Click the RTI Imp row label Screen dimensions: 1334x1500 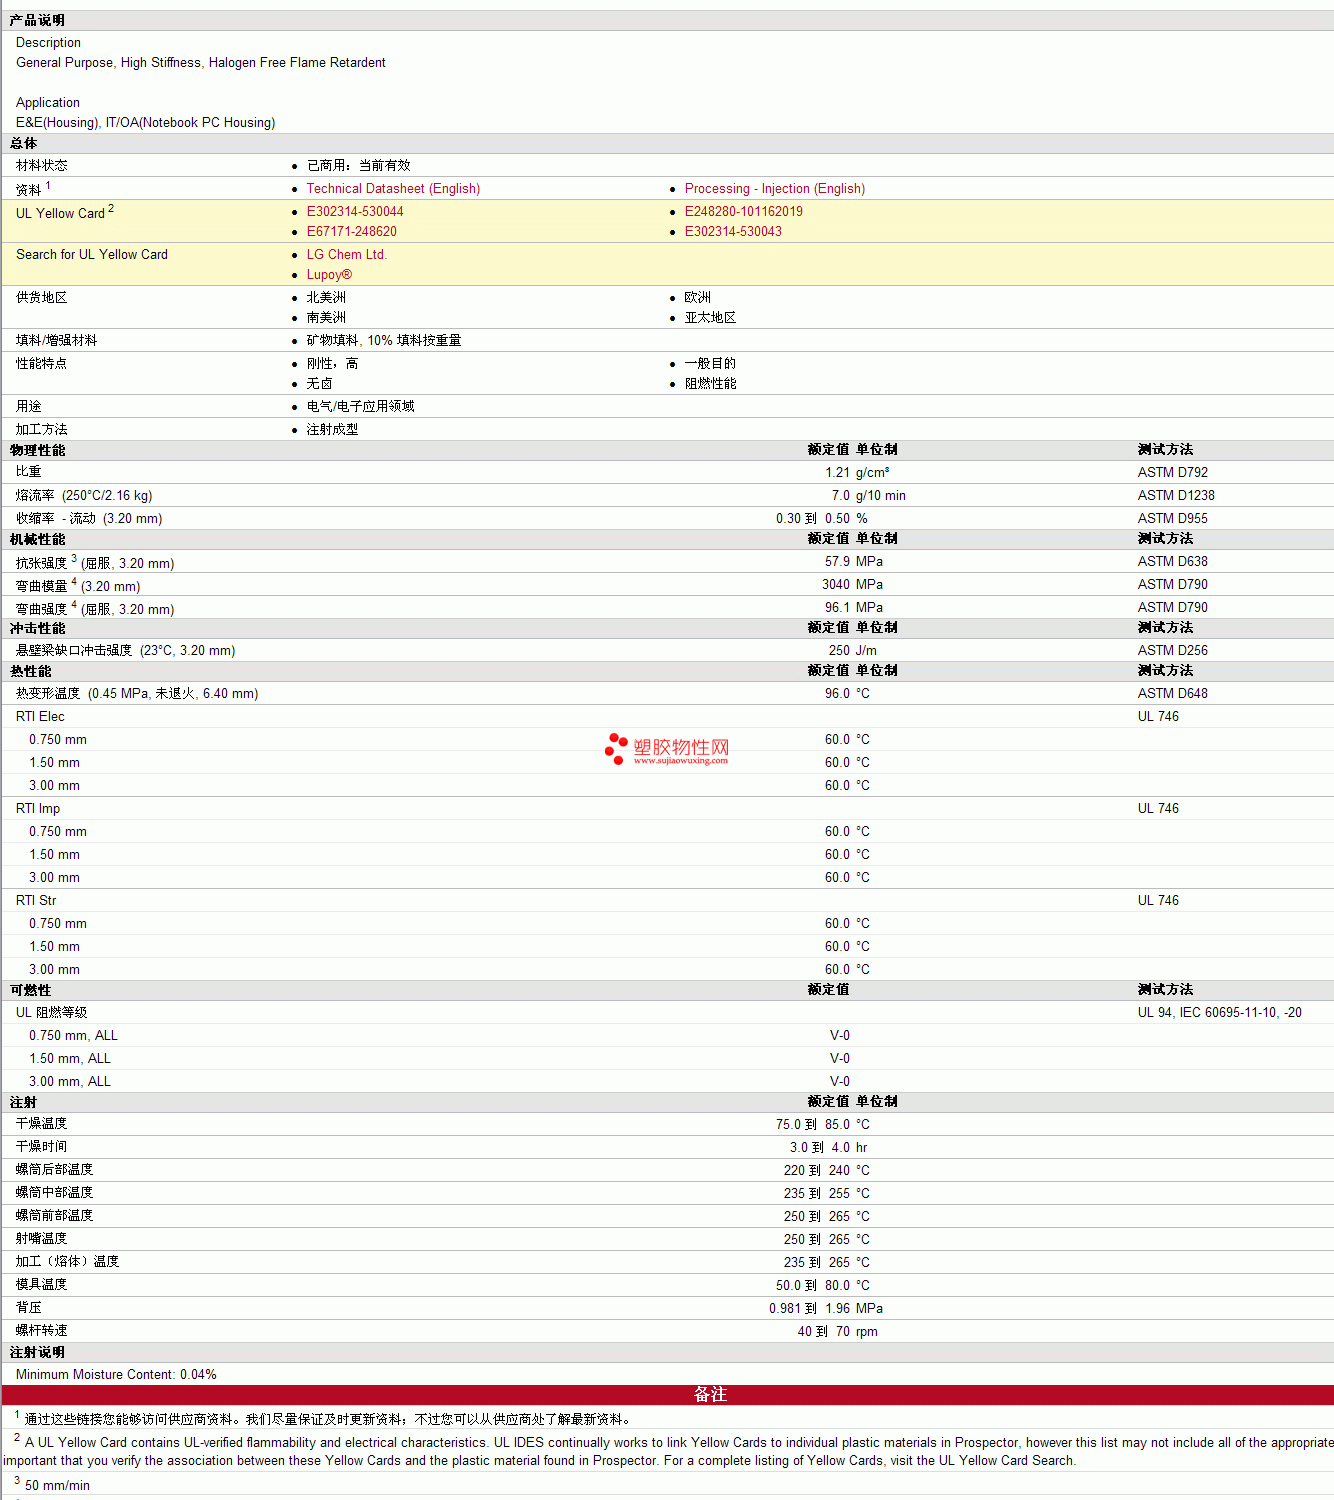(x=38, y=808)
